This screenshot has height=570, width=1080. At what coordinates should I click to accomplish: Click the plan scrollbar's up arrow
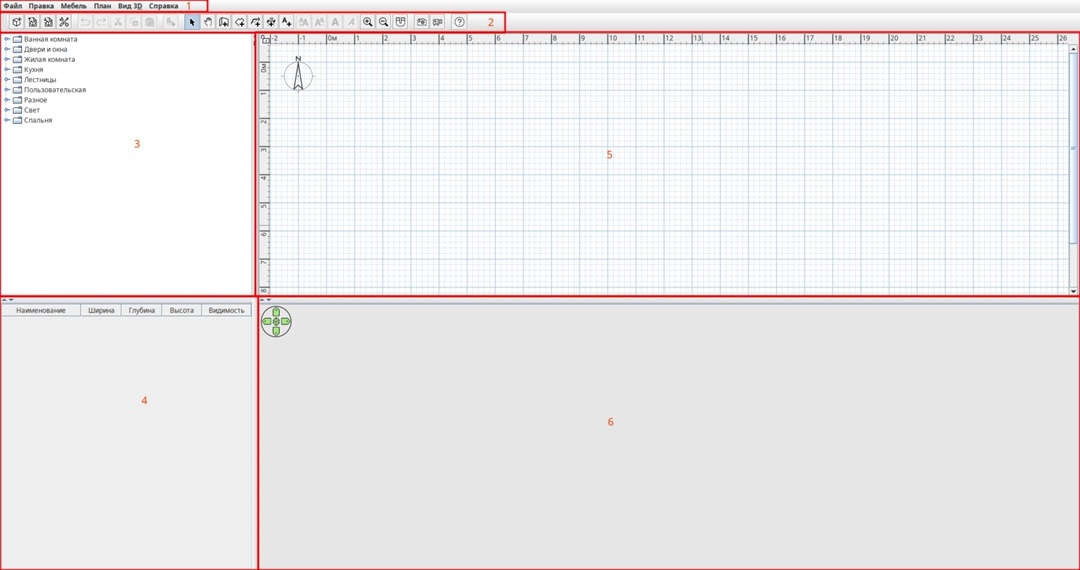click(x=1073, y=50)
